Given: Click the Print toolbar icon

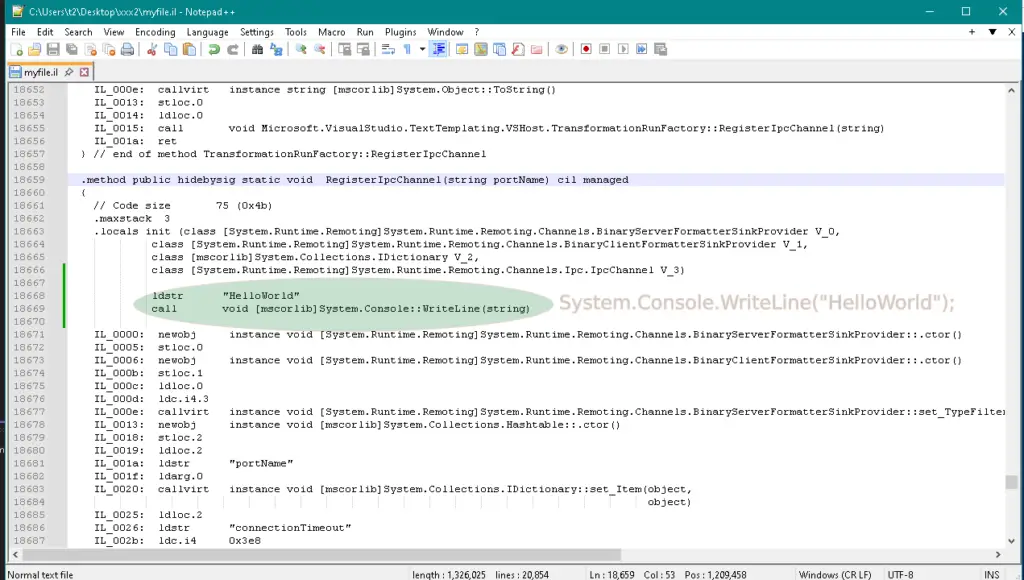Looking at the screenshot, I should (x=127, y=49).
